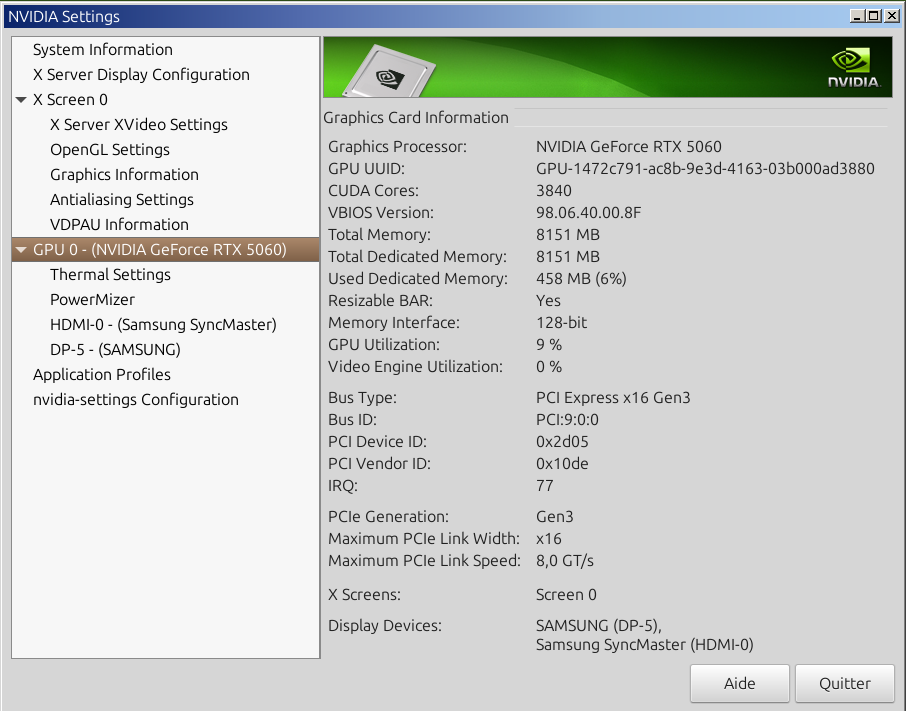Go to OpenGL Settings

pos(109,150)
